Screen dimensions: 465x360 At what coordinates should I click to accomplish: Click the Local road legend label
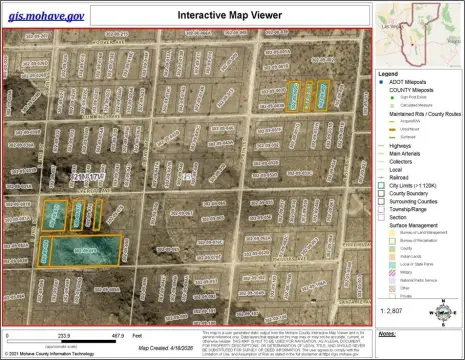point(396,170)
